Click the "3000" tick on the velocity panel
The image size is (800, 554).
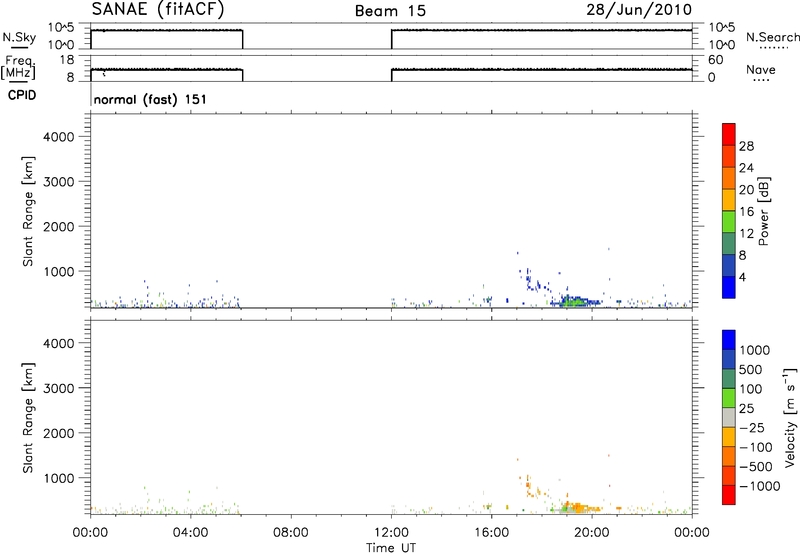[59, 388]
